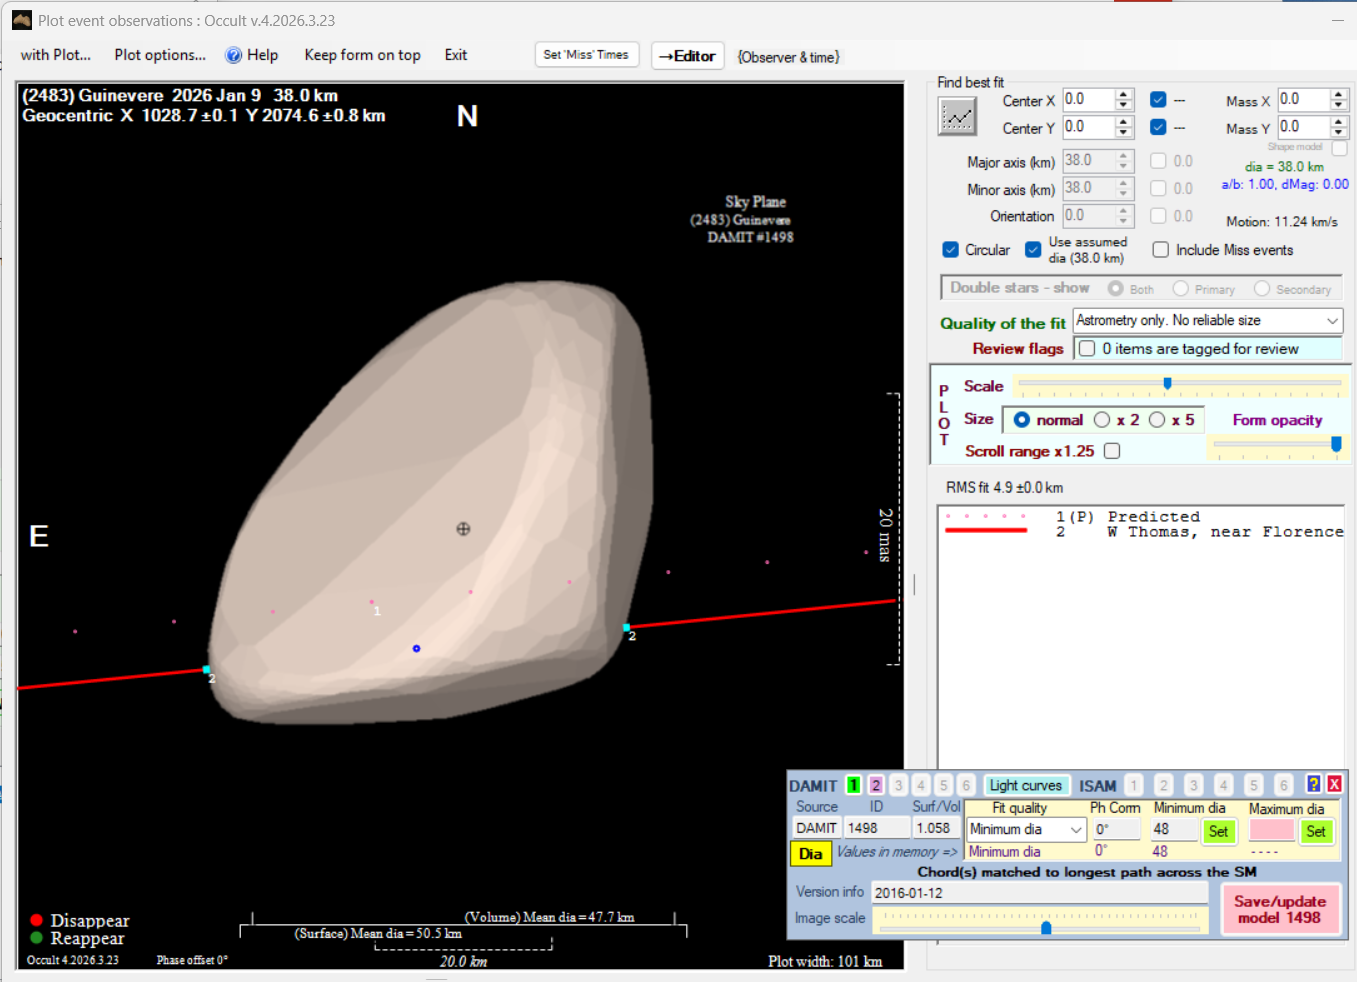Increment the Center X spinner up arrow

point(1124,95)
